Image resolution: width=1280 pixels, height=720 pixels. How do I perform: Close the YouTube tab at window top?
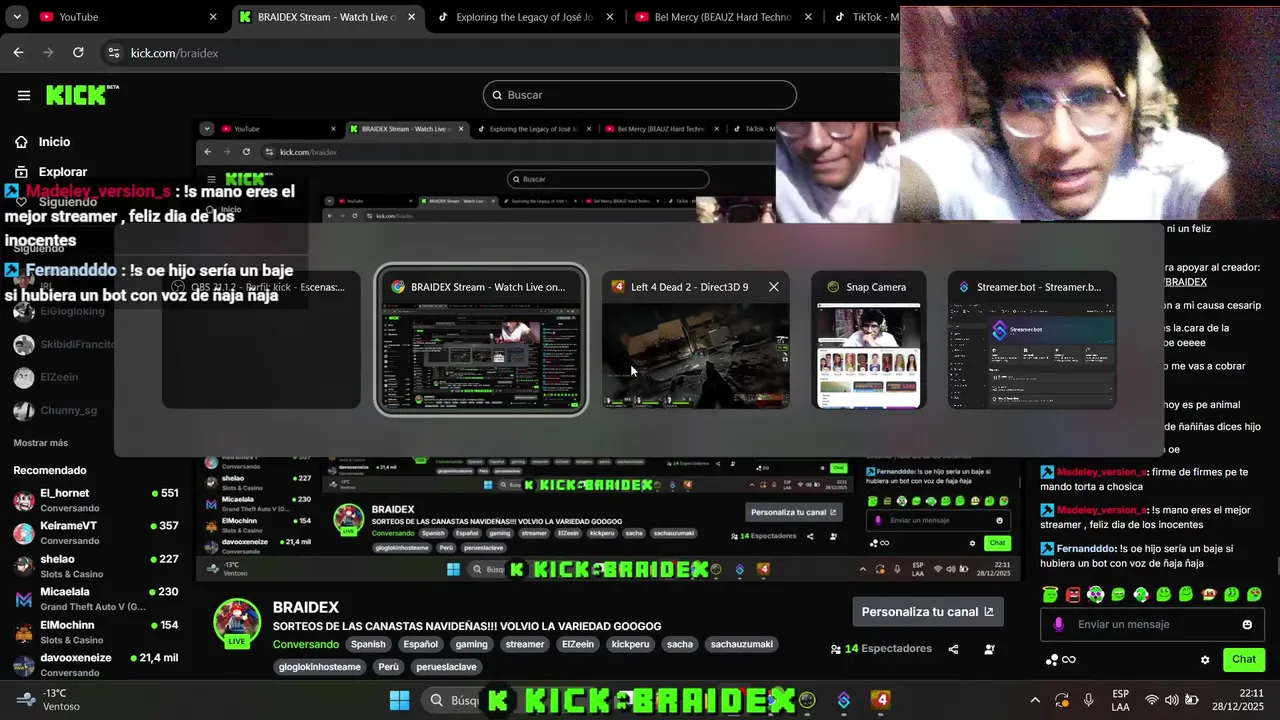(213, 17)
